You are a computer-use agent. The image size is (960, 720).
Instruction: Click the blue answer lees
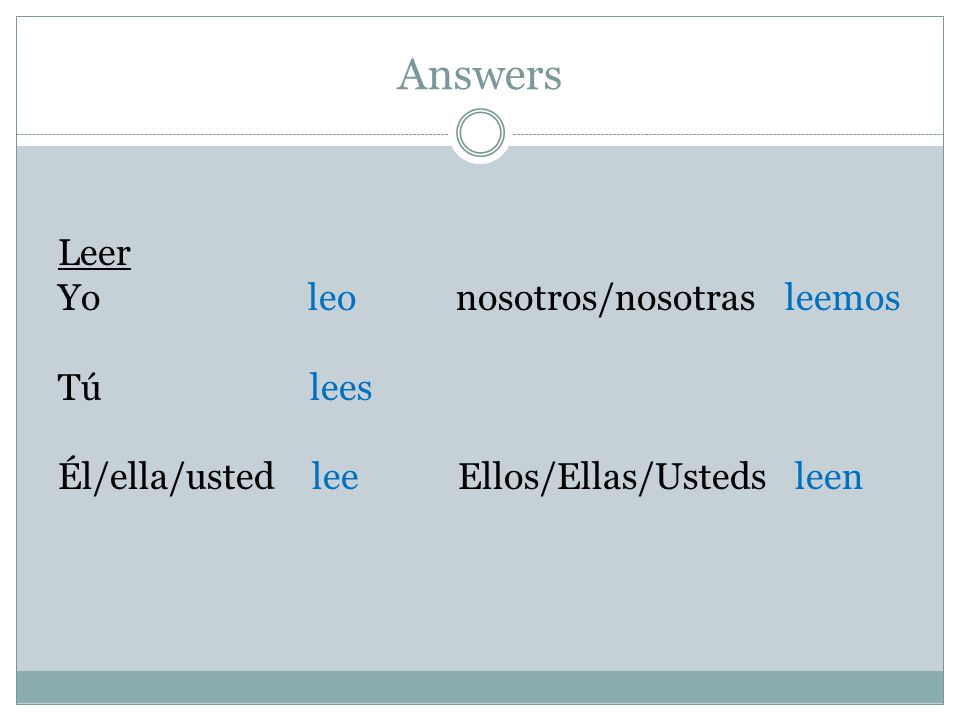pyautogui.click(x=340, y=387)
